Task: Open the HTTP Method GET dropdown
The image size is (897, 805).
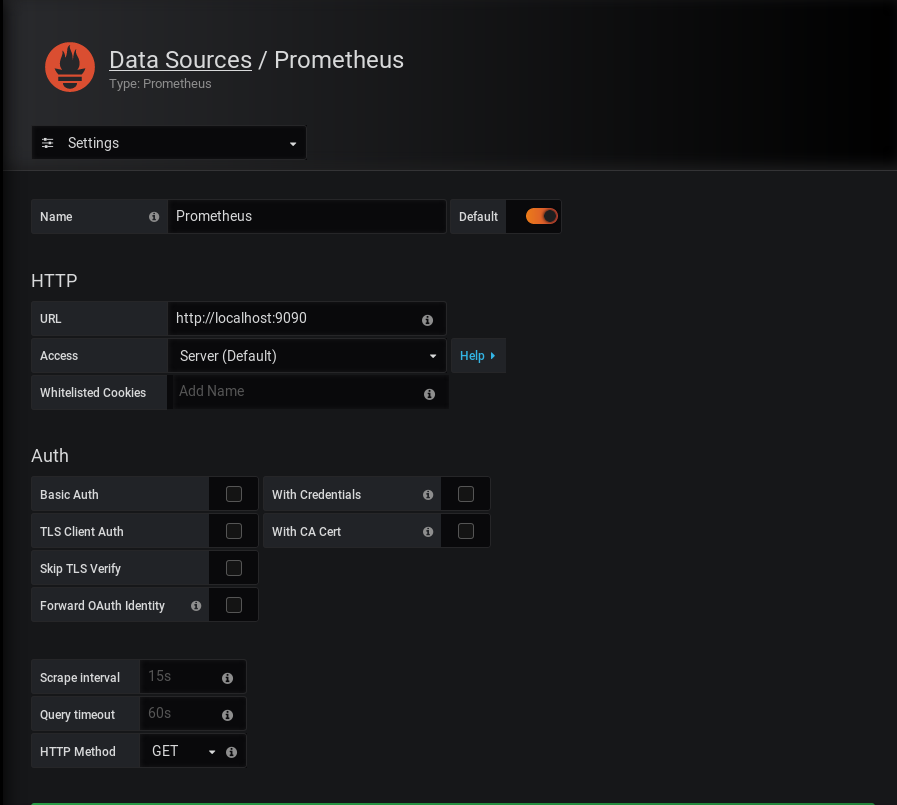Action: pos(183,751)
